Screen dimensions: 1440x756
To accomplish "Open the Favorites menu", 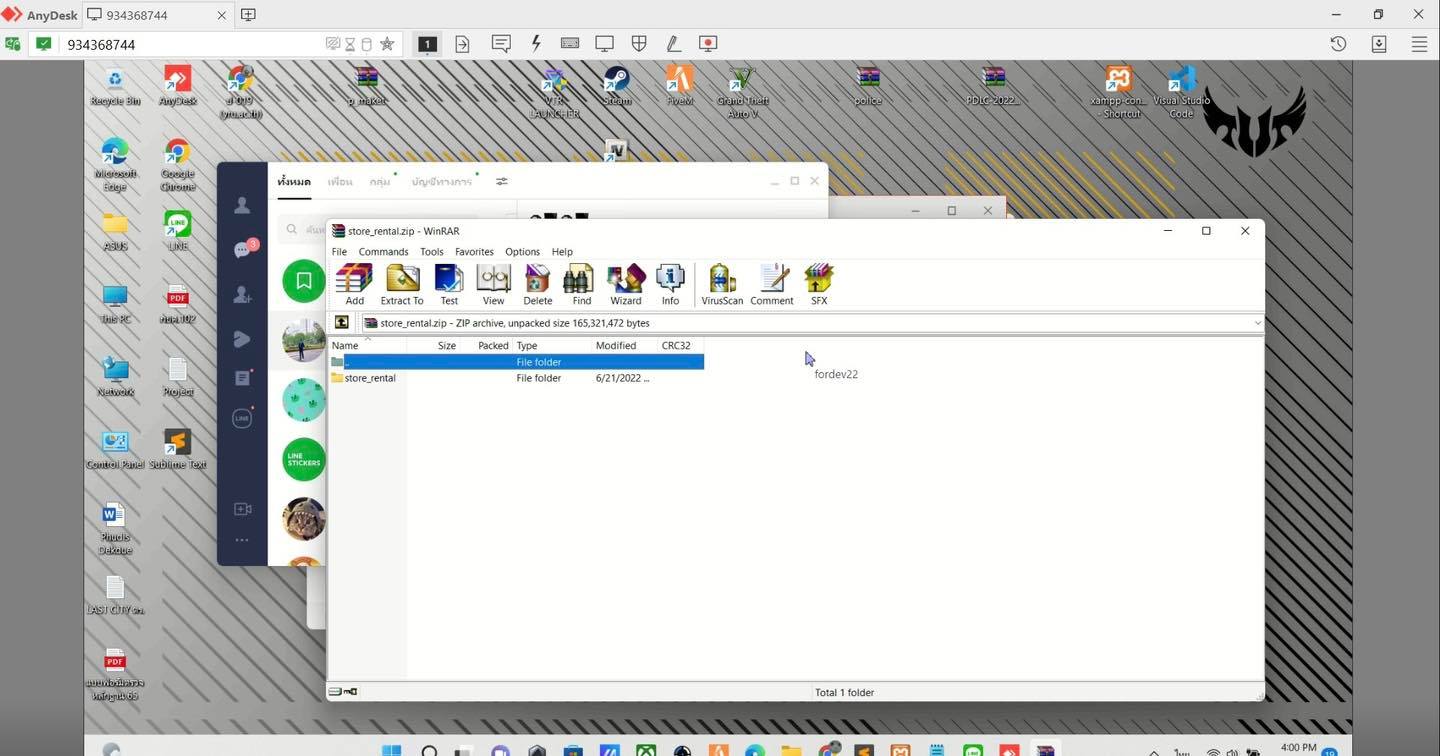I will (x=474, y=252).
